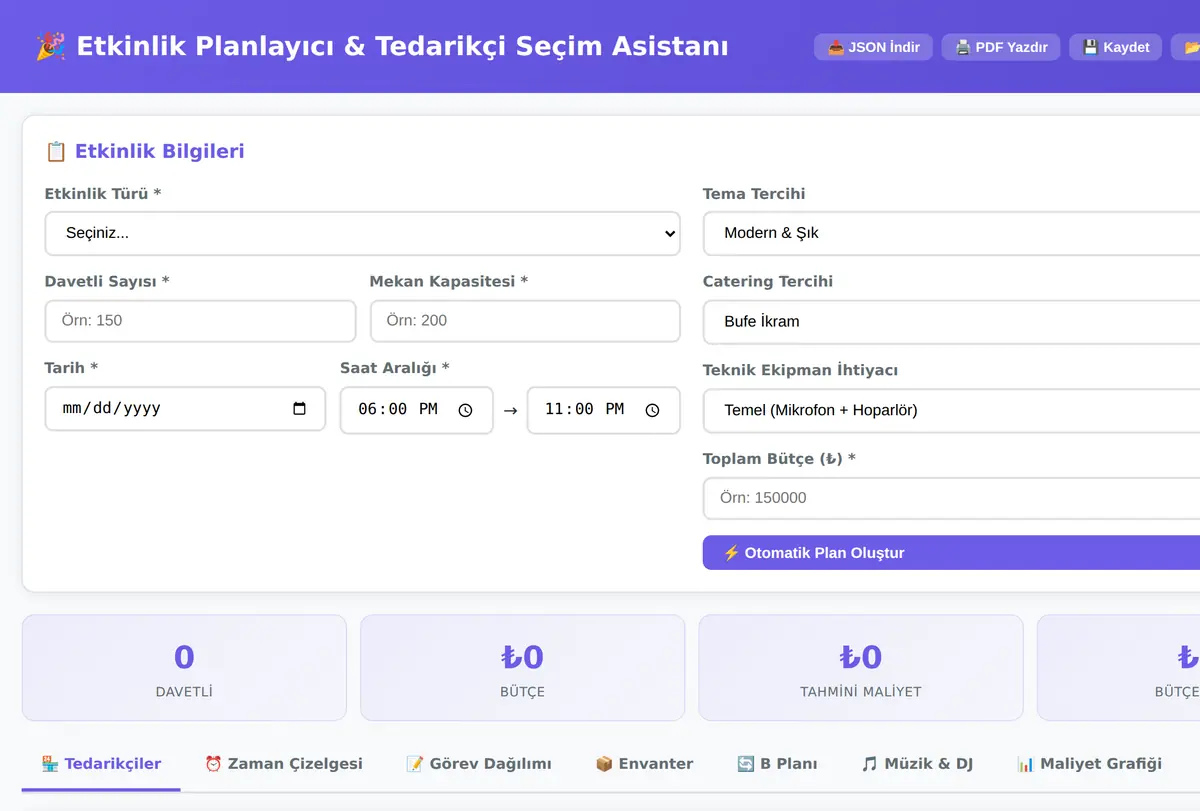Generate plan with Otomatik Plan Oluştur

(x=951, y=553)
